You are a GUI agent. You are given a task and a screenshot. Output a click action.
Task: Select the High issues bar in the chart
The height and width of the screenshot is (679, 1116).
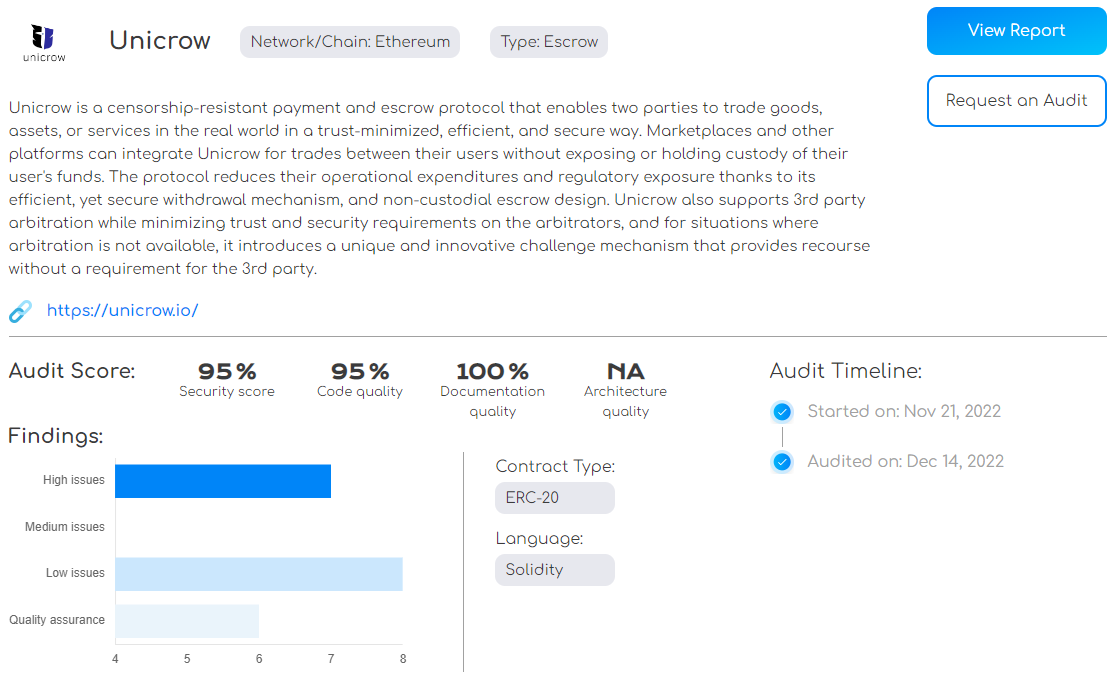(224, 481)
